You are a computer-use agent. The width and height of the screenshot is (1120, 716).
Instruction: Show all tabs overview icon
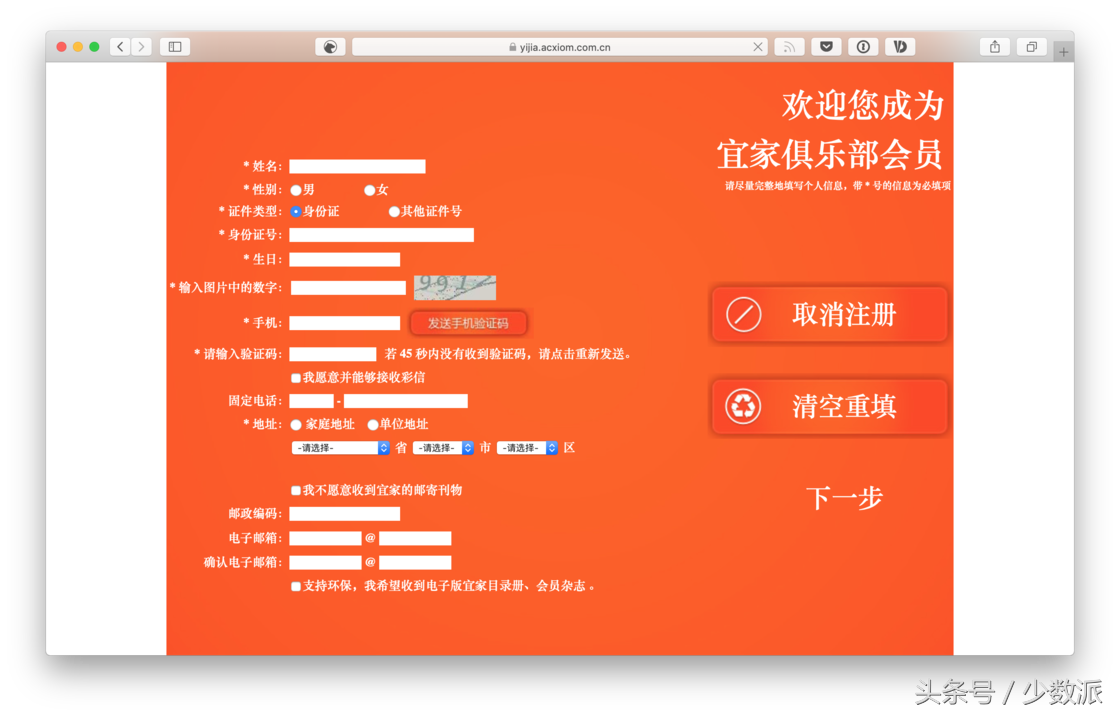click(x=1031, y=47)
